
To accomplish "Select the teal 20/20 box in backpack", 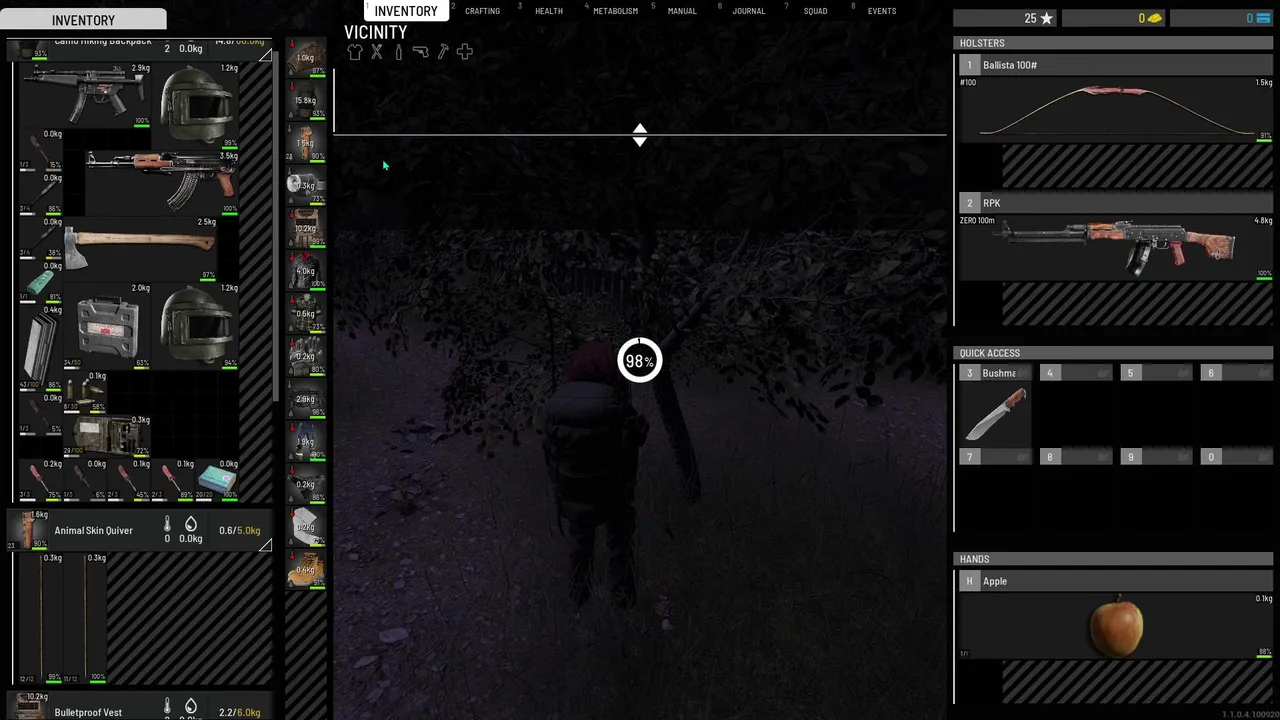I will 217,480.
